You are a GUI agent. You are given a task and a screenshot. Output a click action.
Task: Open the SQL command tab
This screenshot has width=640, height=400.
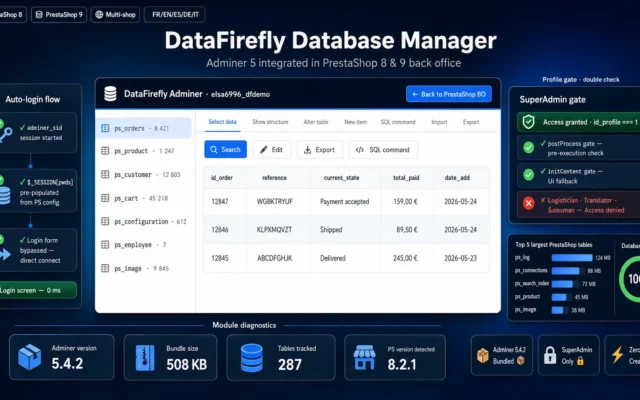click(398, 122)
